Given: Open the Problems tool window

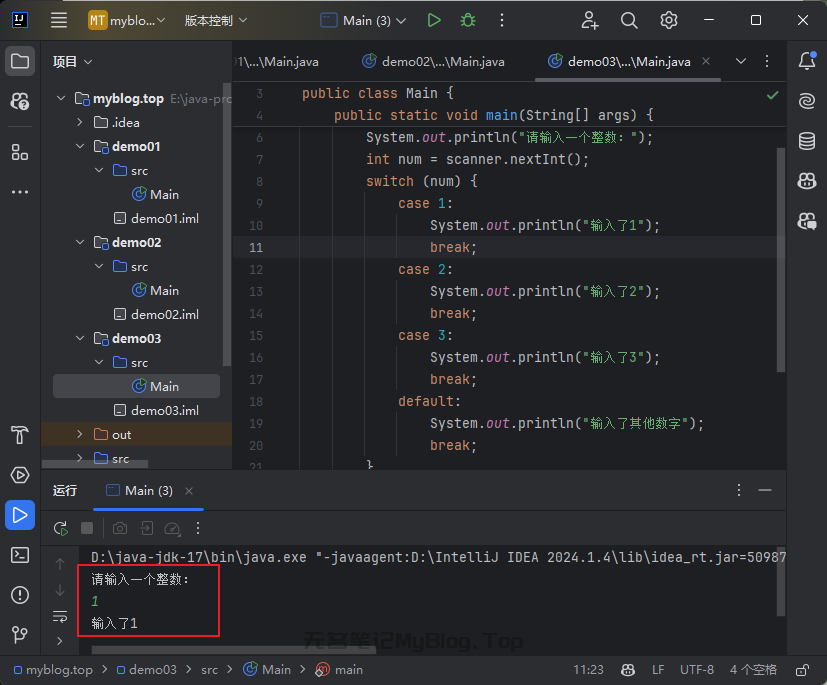Looking at the screenshot, I should (x=20, y=595).
